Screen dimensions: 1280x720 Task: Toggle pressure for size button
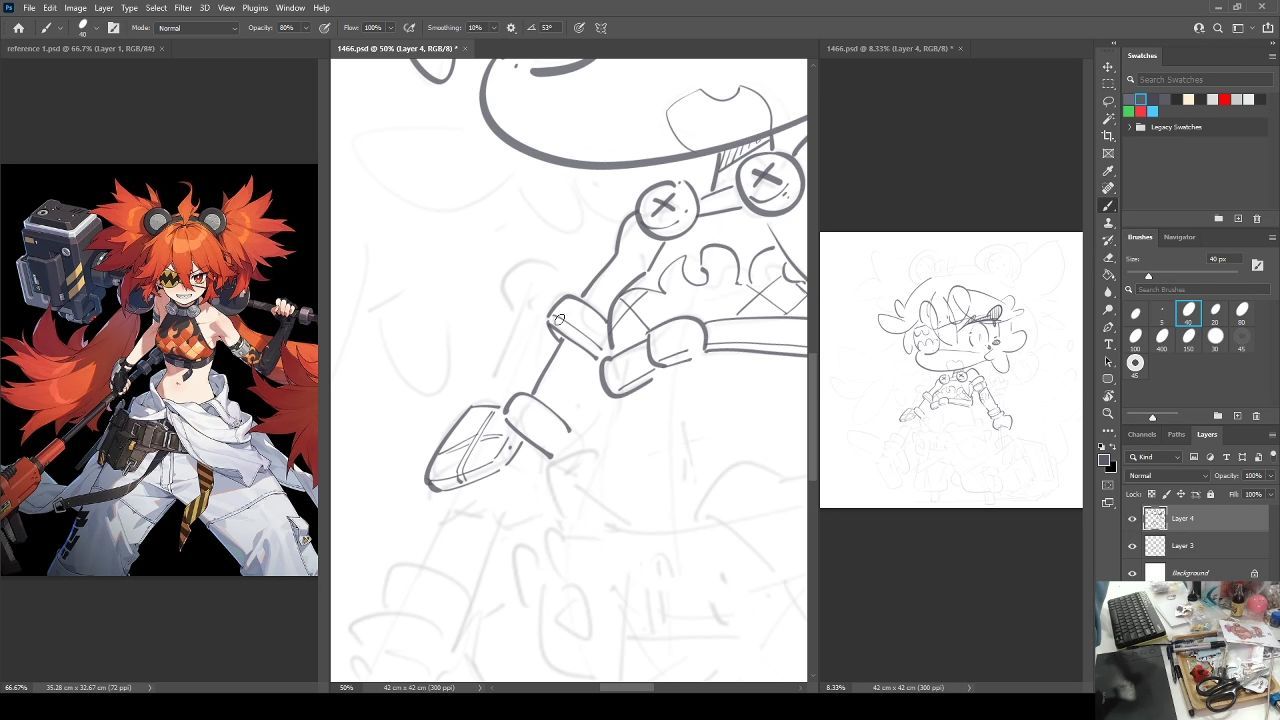pyautogui.click(x=579, y=28)
